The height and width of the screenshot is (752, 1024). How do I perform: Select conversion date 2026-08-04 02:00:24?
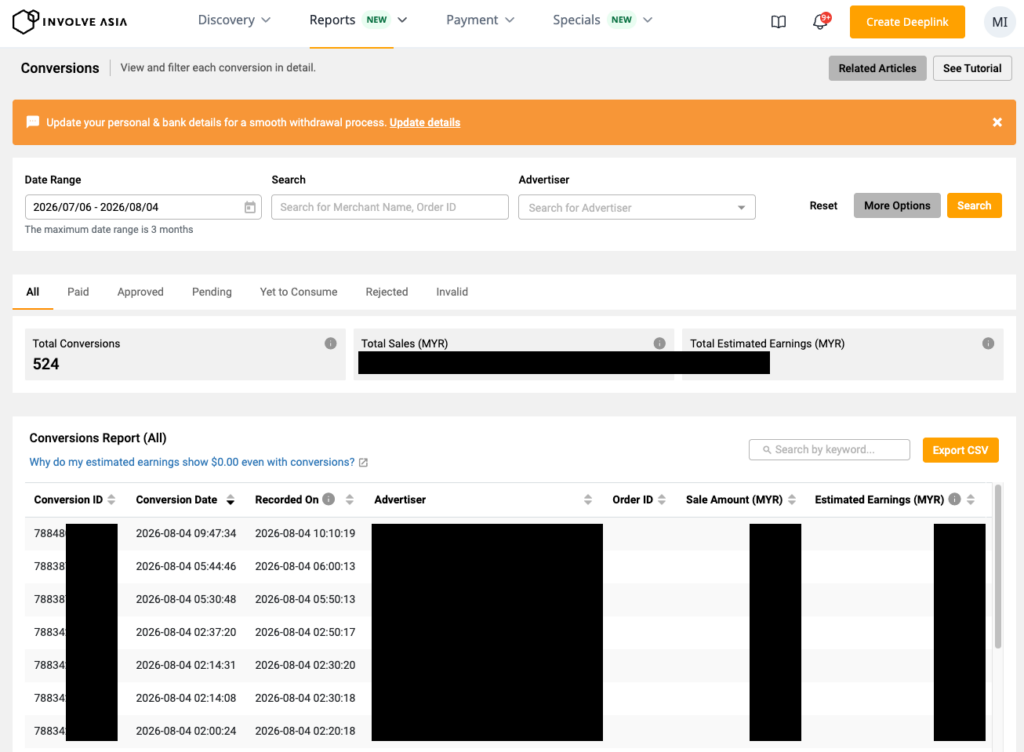186,731
